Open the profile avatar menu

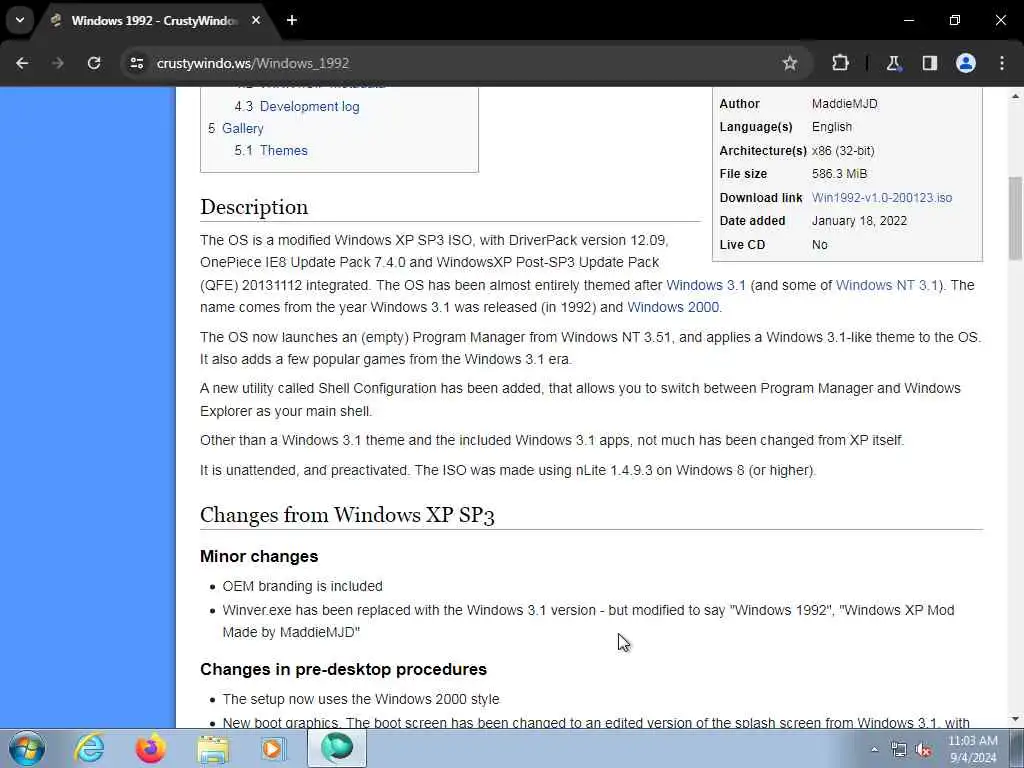click(966, 63)
